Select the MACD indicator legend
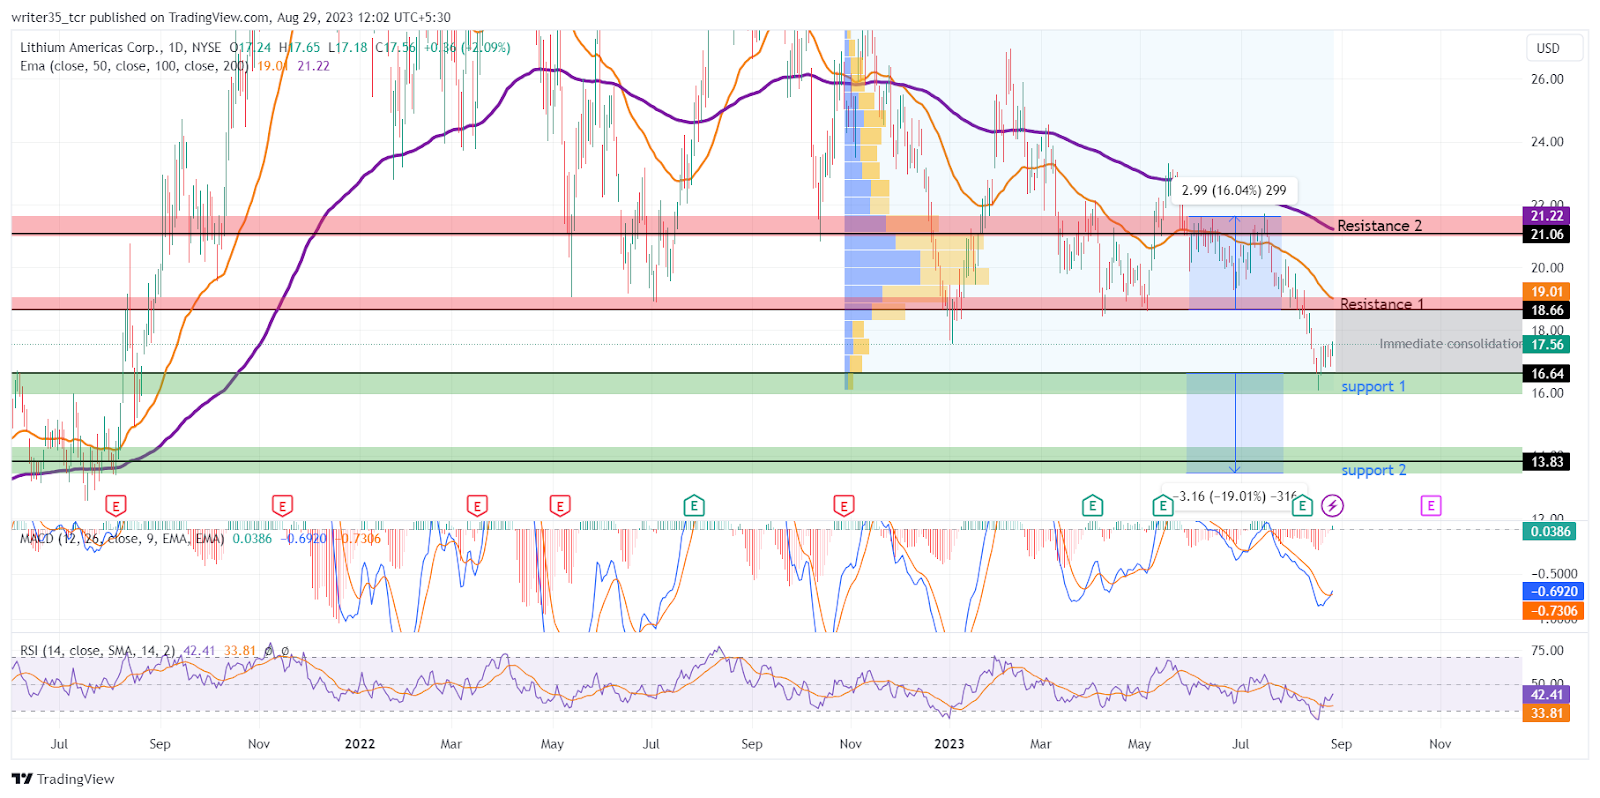This screenshot has width=1600, height=798. pyautogui.click(x=122, y=538)
